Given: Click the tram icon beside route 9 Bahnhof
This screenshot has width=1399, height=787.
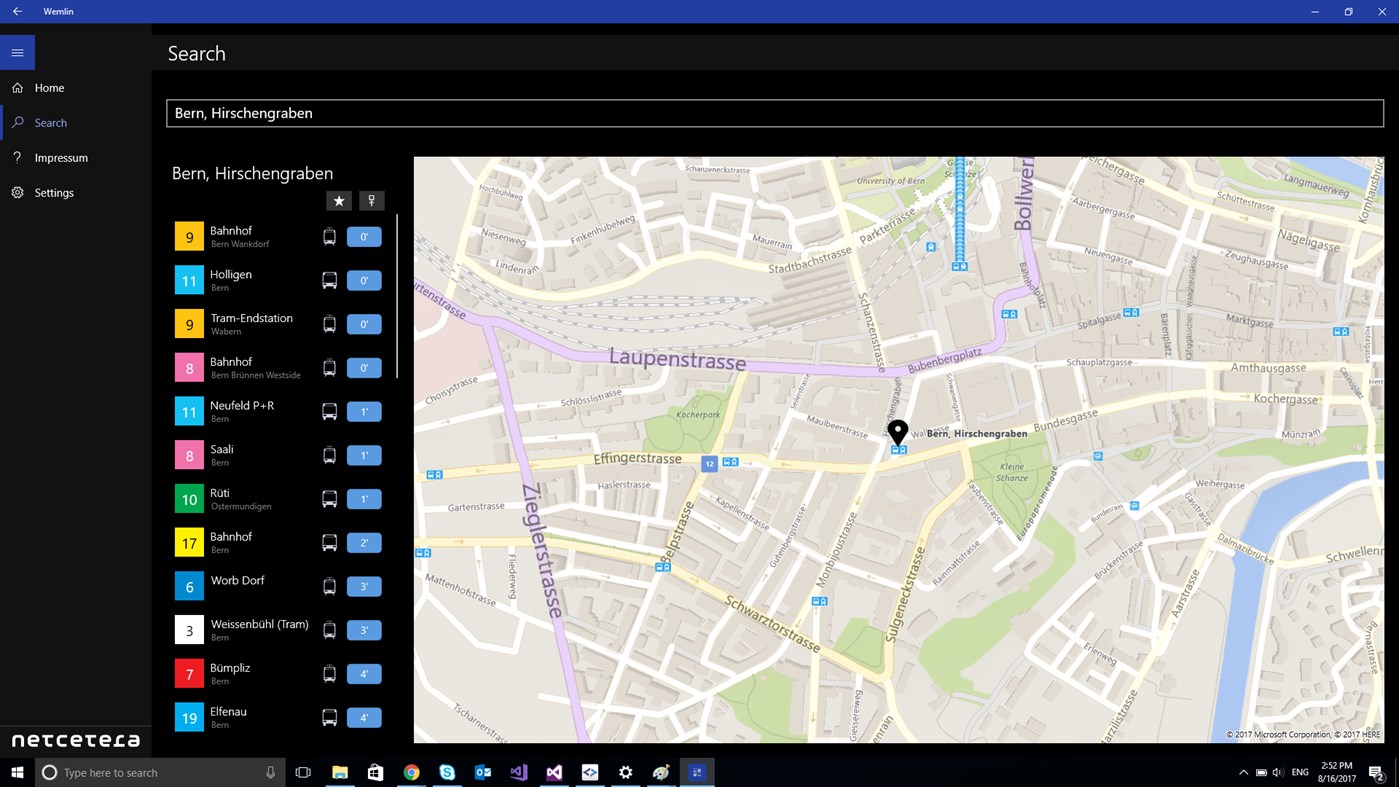Looking at the screenshot, I should (x=330, y=236).
